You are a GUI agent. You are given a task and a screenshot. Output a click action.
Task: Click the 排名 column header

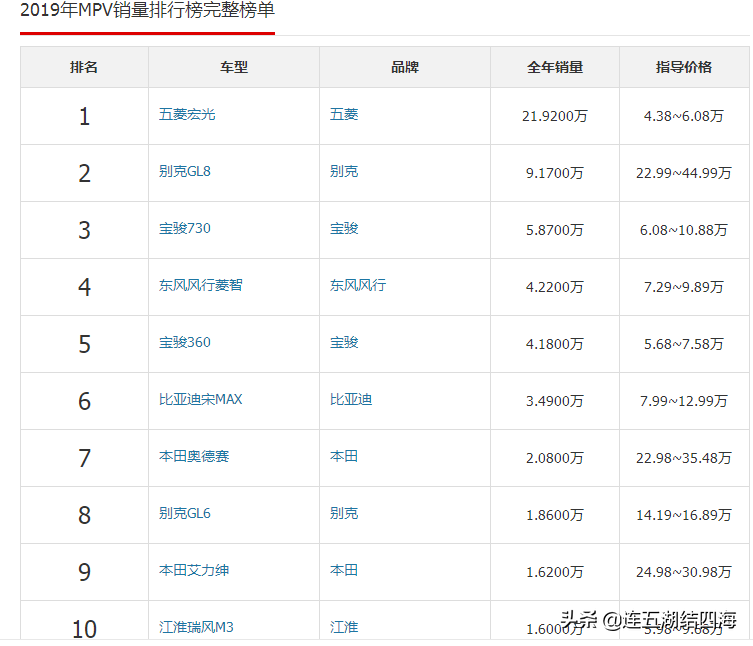tap(84, 67)
